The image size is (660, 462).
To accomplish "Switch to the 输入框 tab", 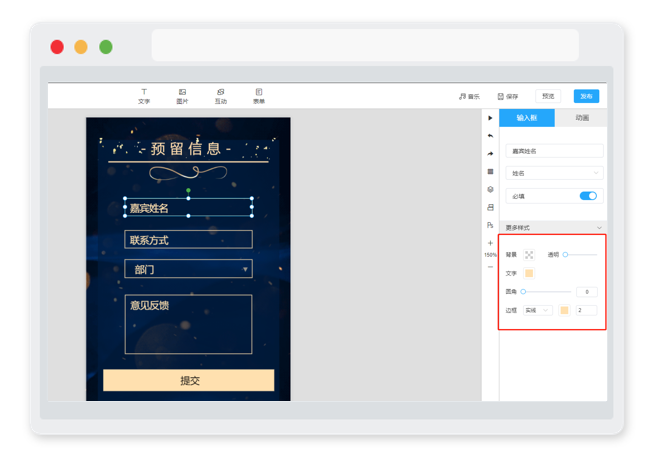I will 527,118.
